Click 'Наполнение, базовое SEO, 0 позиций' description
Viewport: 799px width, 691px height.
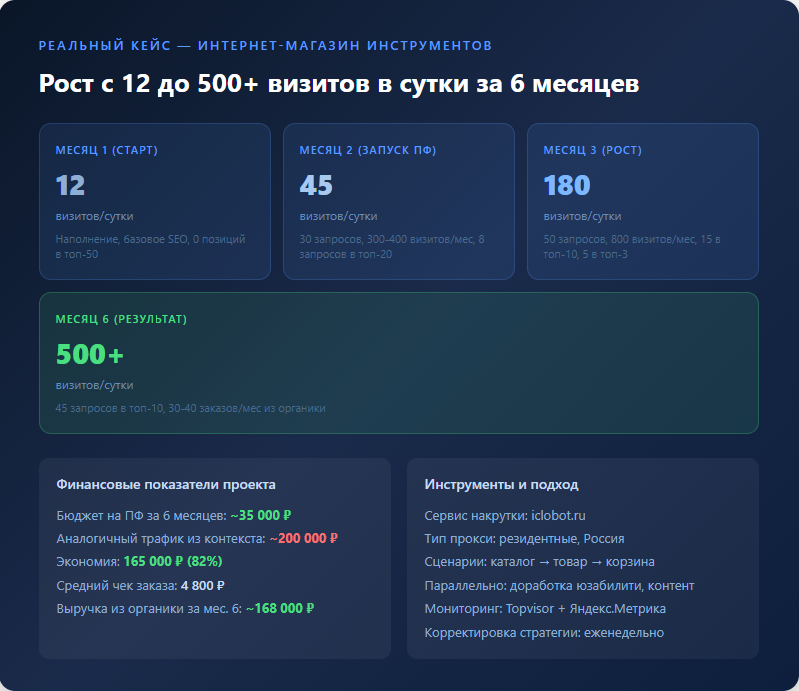click(x=150, y=247)
